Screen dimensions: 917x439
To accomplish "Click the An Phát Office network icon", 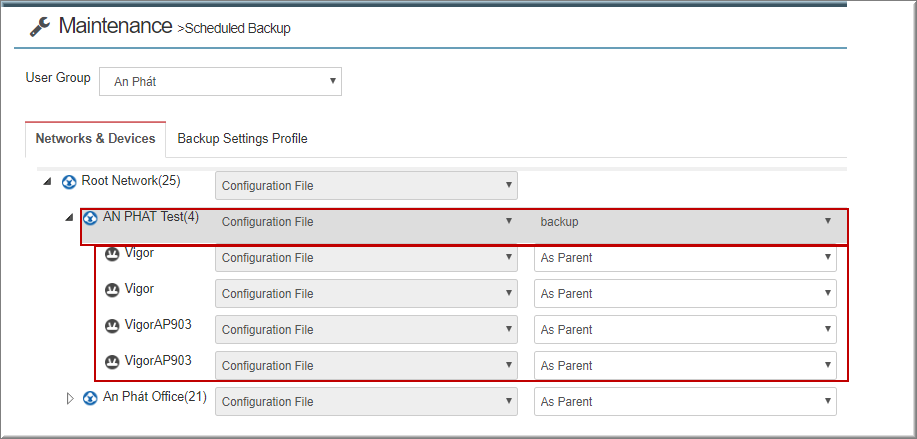I will point(90,398).
